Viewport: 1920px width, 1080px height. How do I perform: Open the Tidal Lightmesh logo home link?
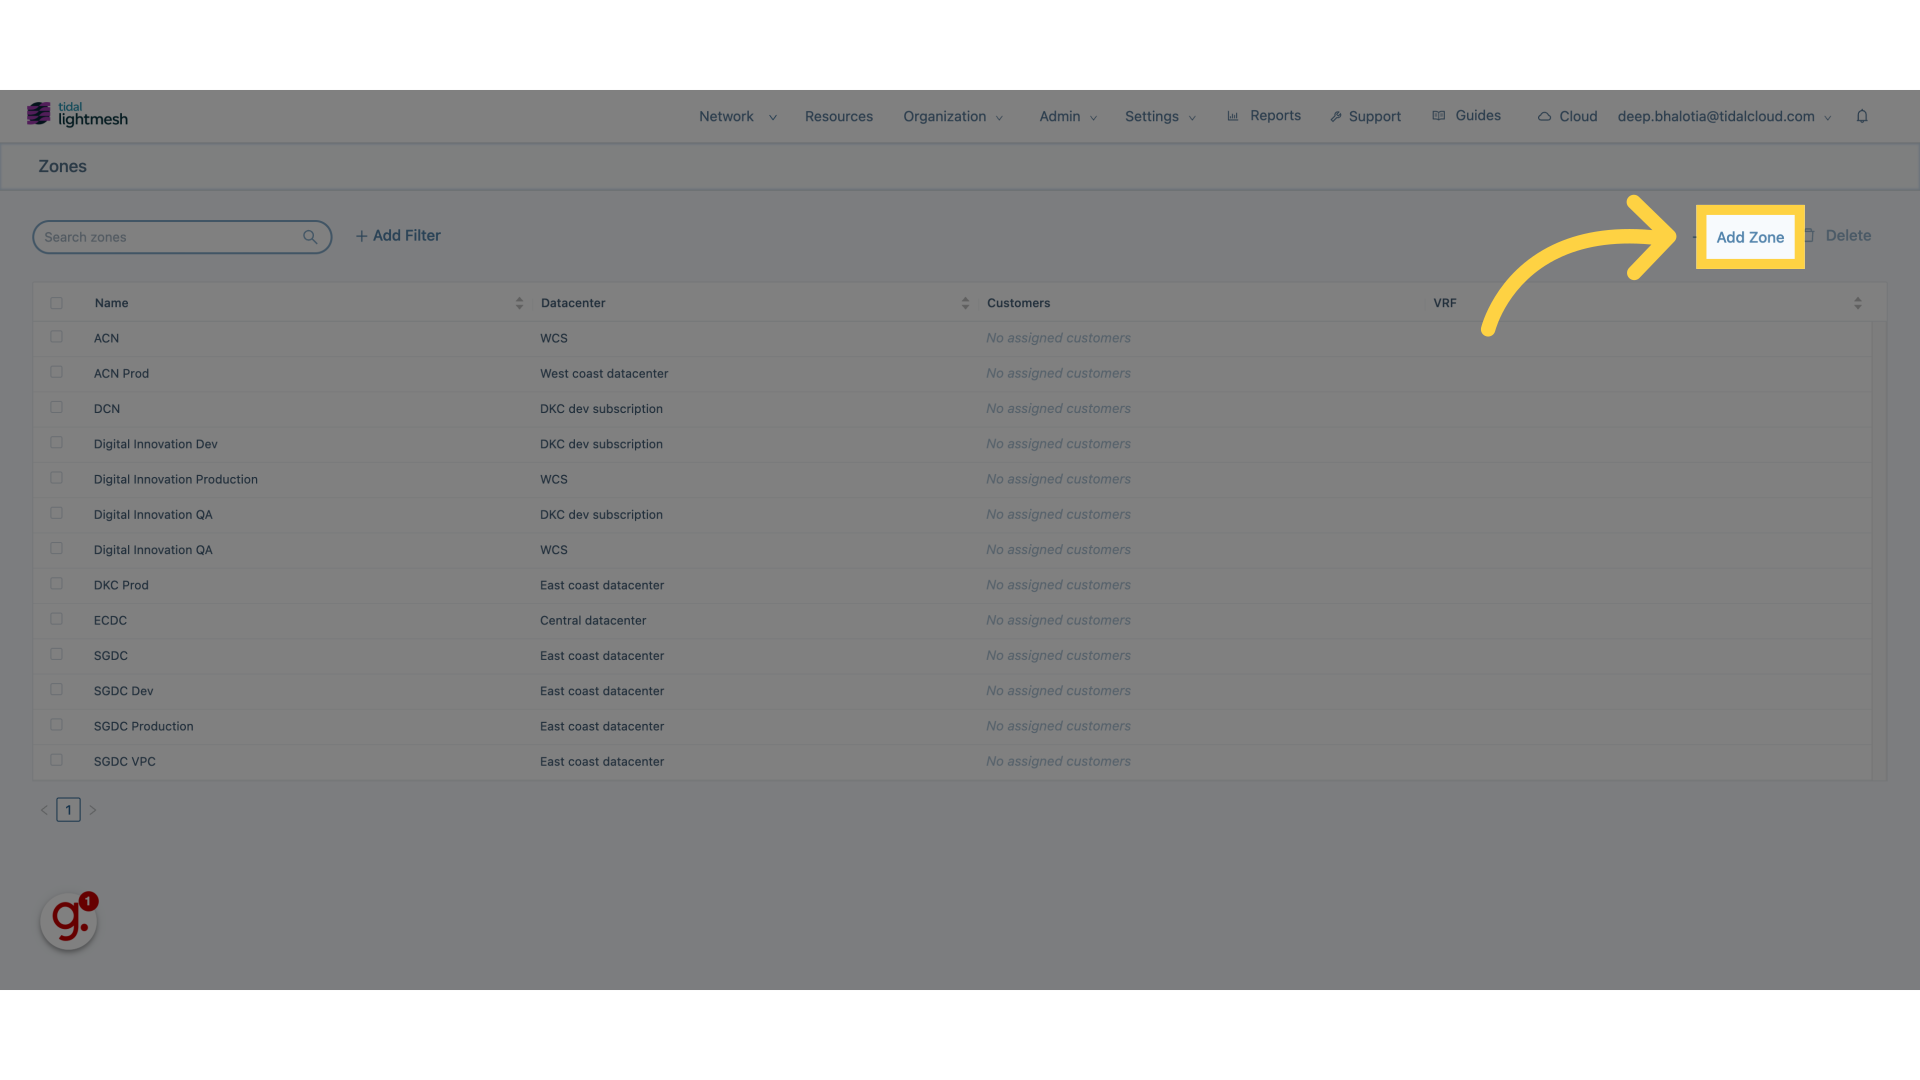pyautogui.click(x=77, y=115)
